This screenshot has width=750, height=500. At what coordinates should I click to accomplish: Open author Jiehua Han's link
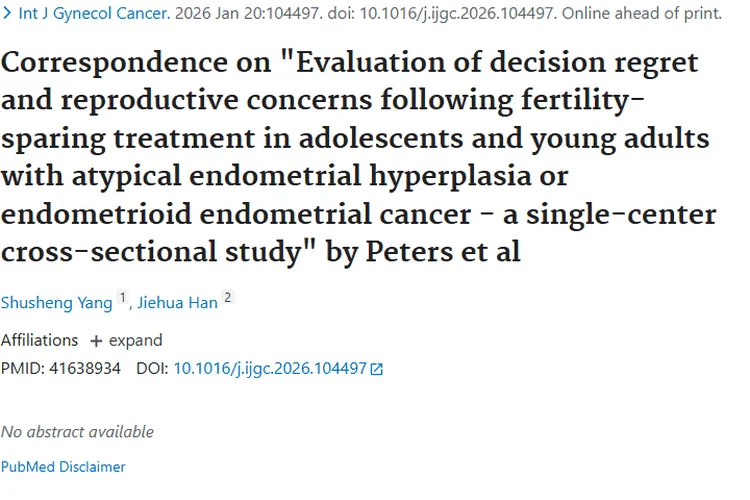pos(177,303)
